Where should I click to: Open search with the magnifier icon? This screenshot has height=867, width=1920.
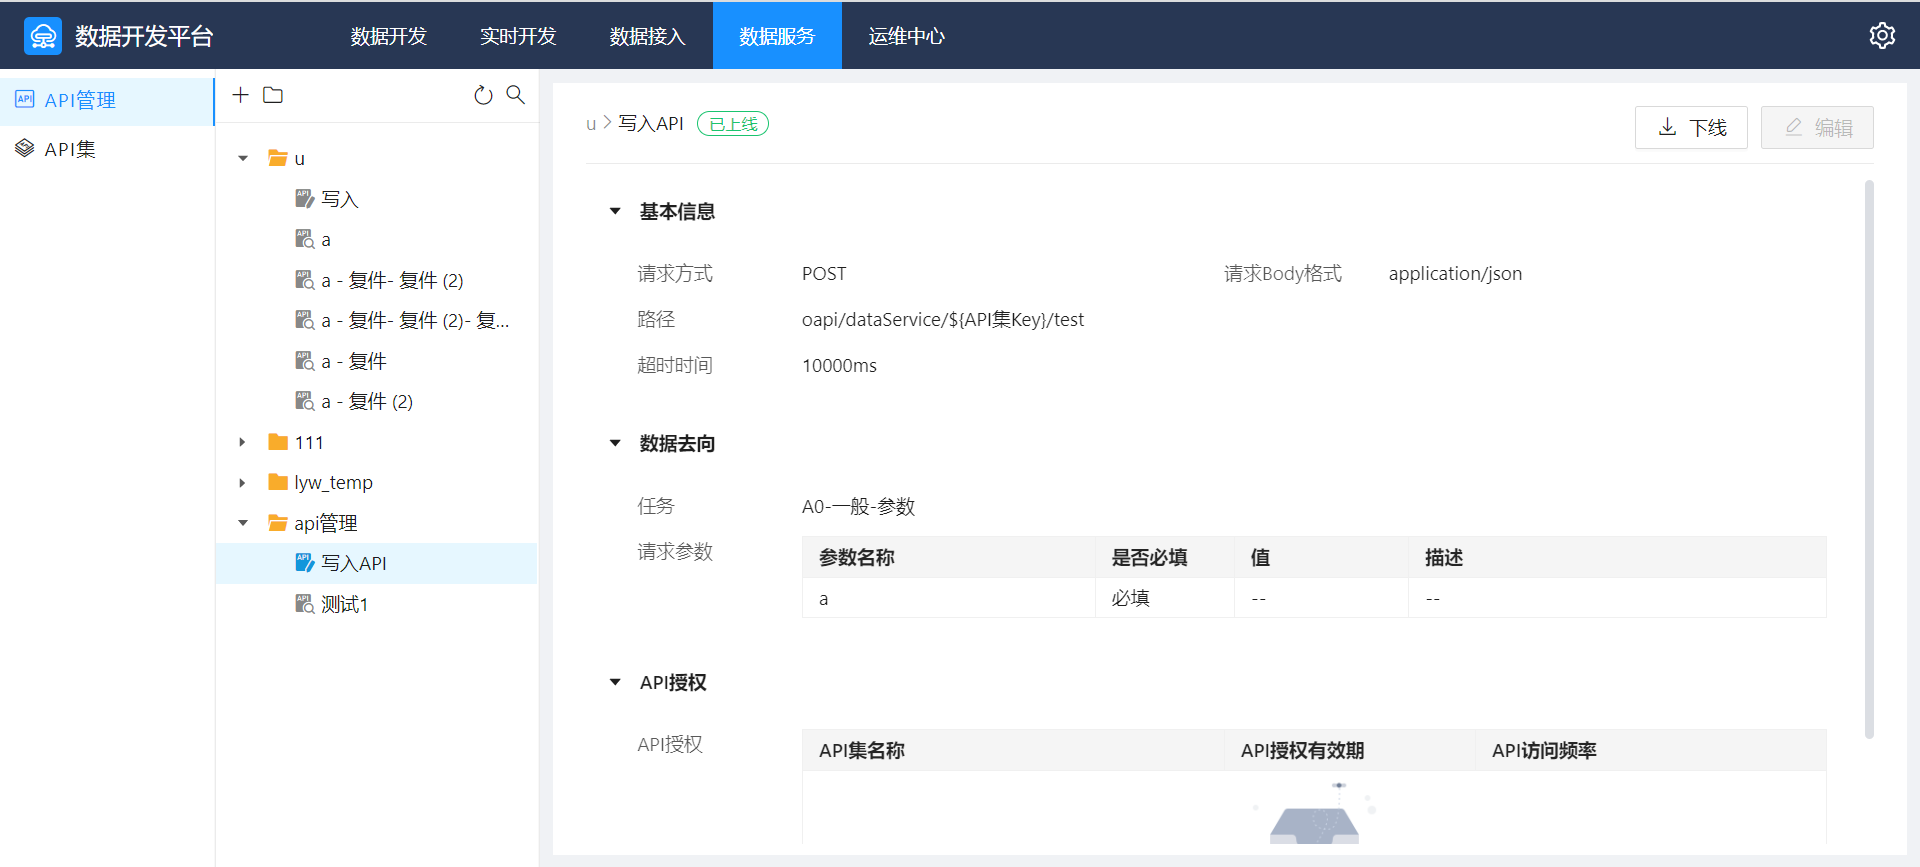pyautogui.click(x=515, y=95)
